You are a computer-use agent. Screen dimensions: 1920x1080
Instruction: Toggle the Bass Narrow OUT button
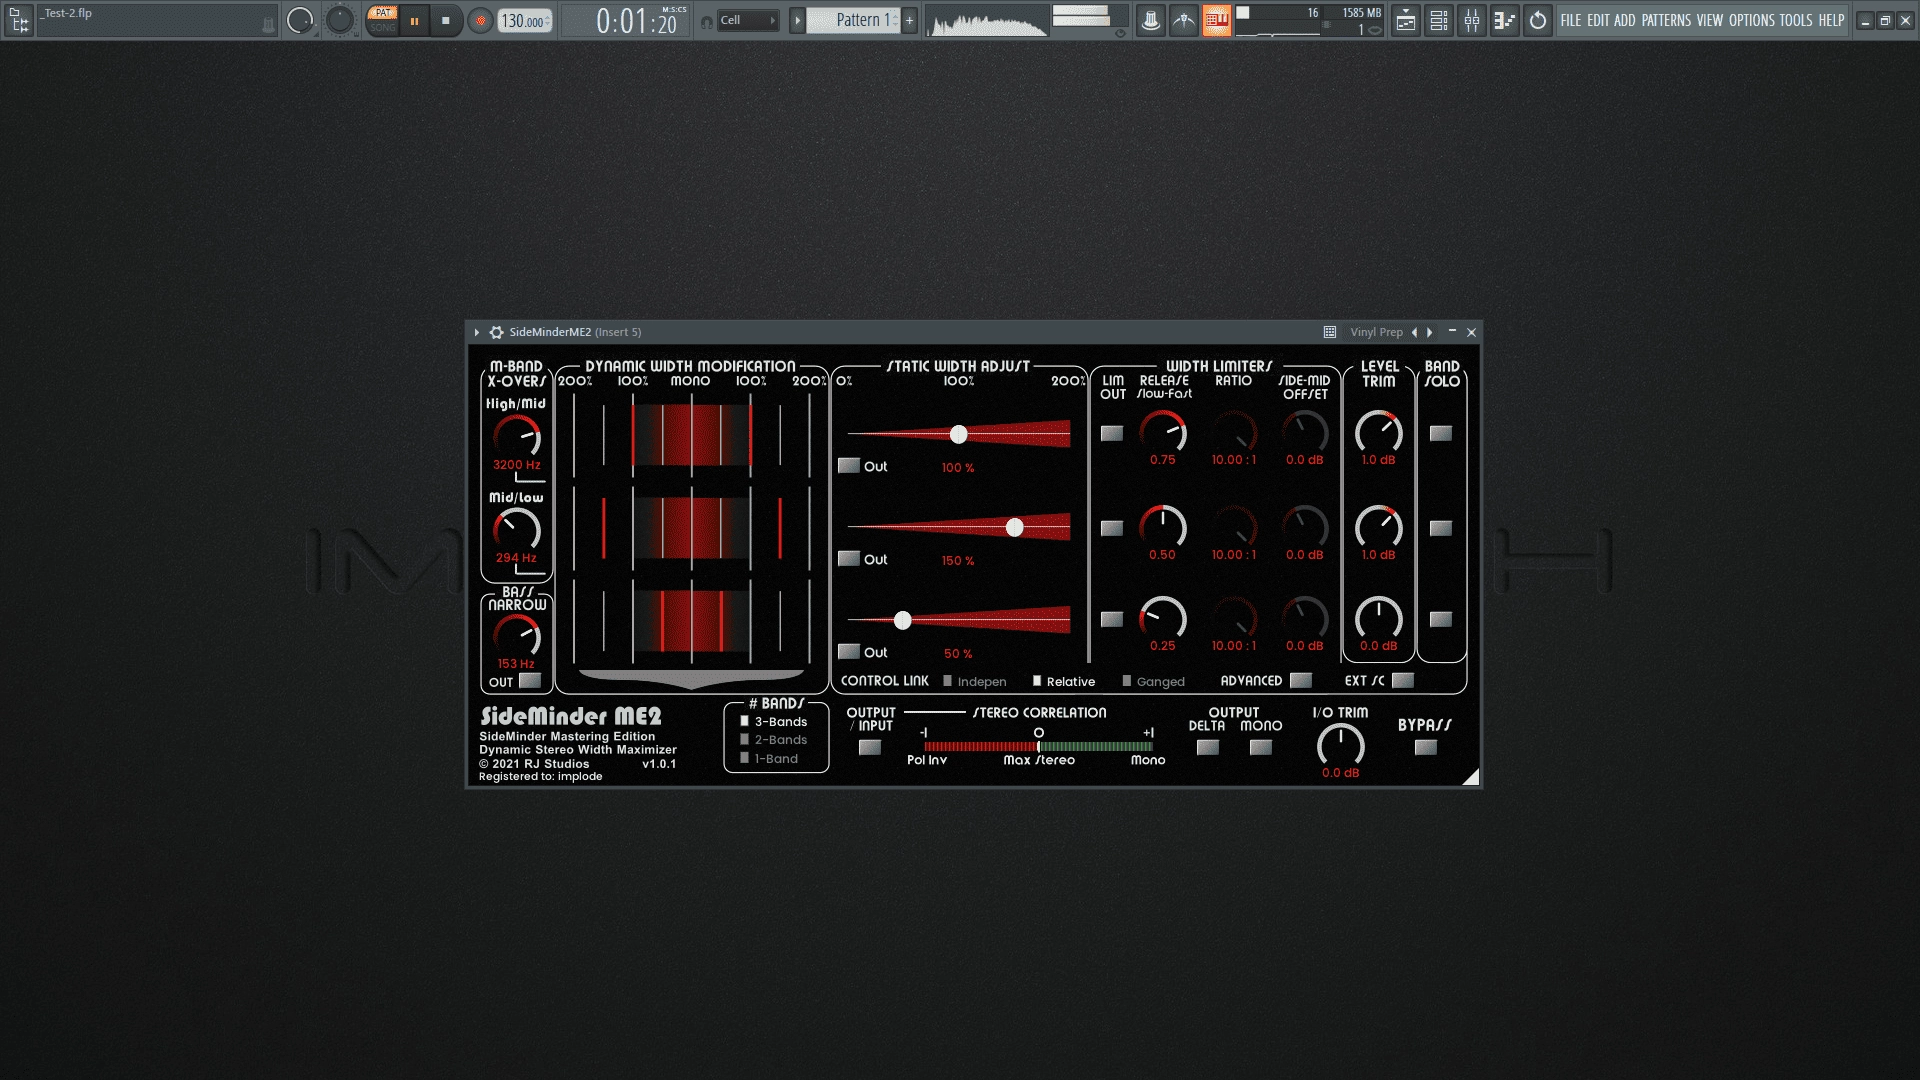point(530,681)
